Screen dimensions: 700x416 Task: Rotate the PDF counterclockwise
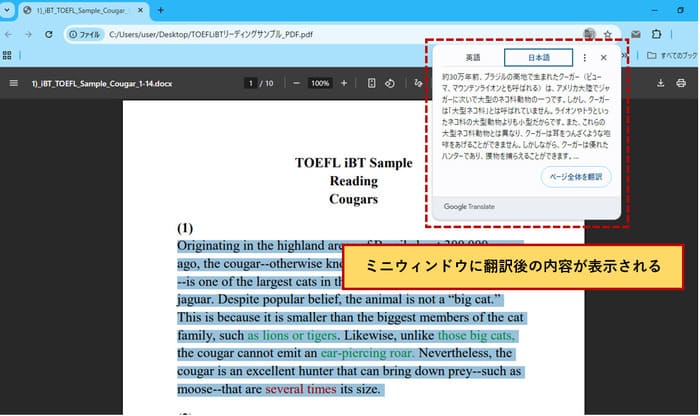(390, 83)
